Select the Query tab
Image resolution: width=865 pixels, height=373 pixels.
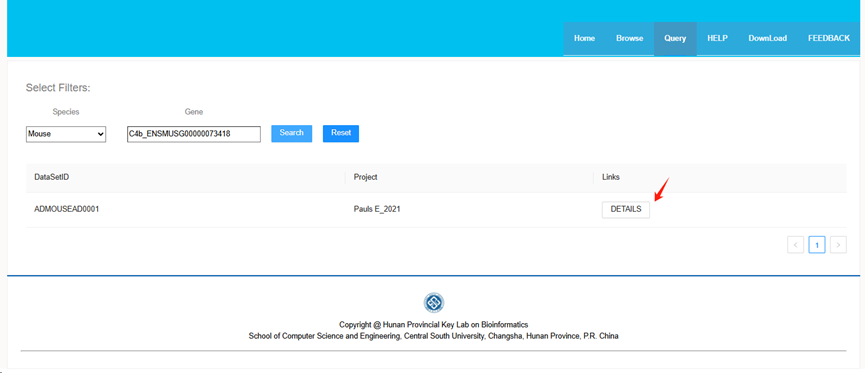point(675,39)
